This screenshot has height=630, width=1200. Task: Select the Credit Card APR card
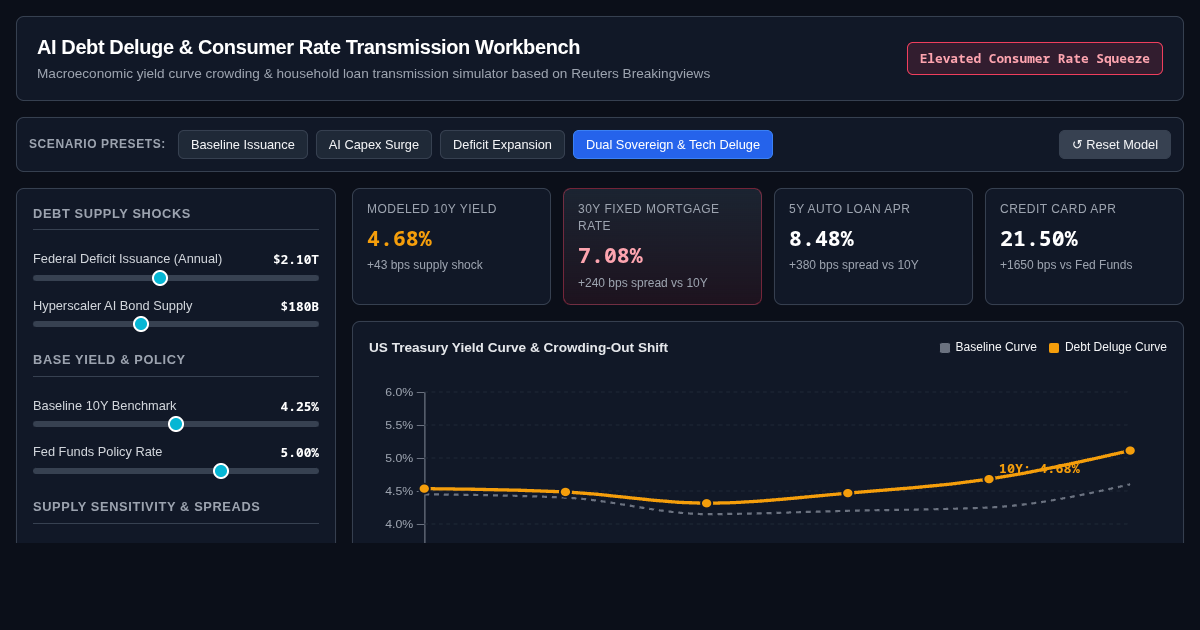pyautogui.click(x=1084, y=246)
